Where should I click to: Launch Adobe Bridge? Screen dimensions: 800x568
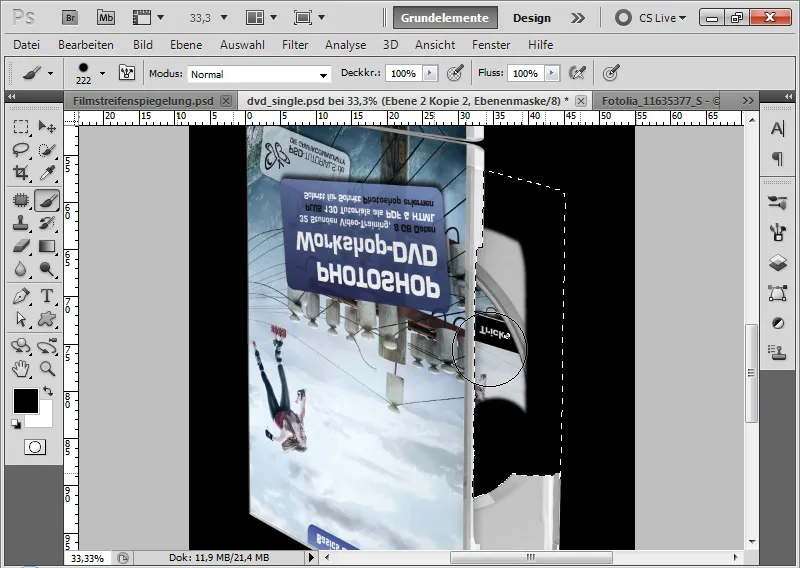[x=70, y=18]
